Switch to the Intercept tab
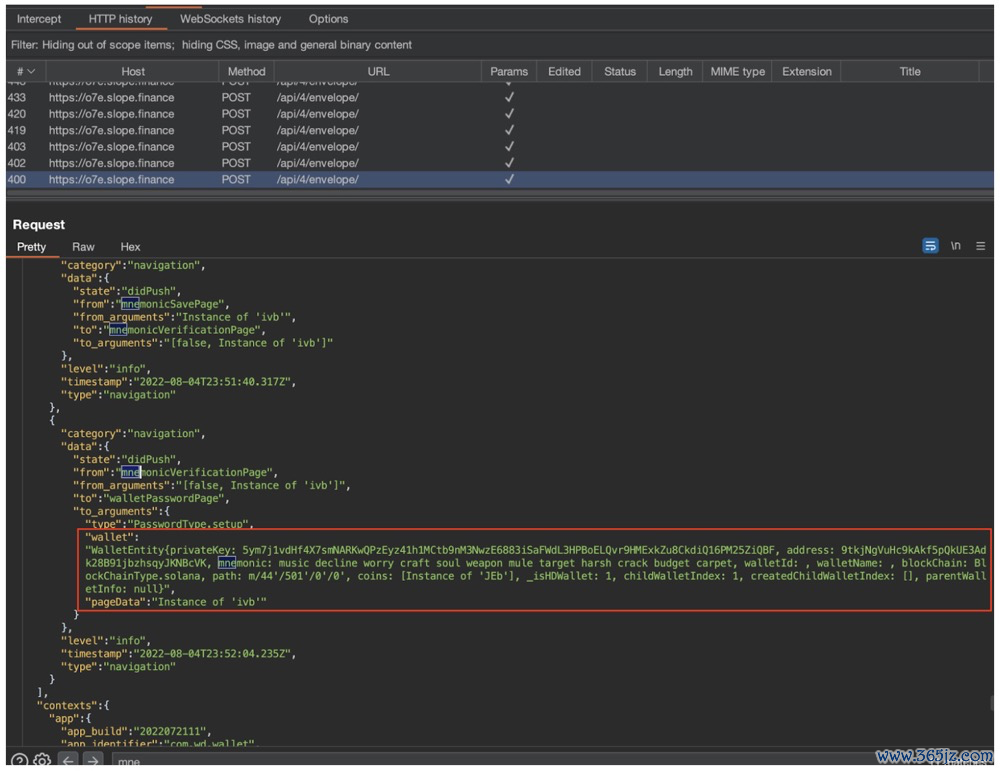The width and height of the screenshot is (1000, 771). coord(39,19)
